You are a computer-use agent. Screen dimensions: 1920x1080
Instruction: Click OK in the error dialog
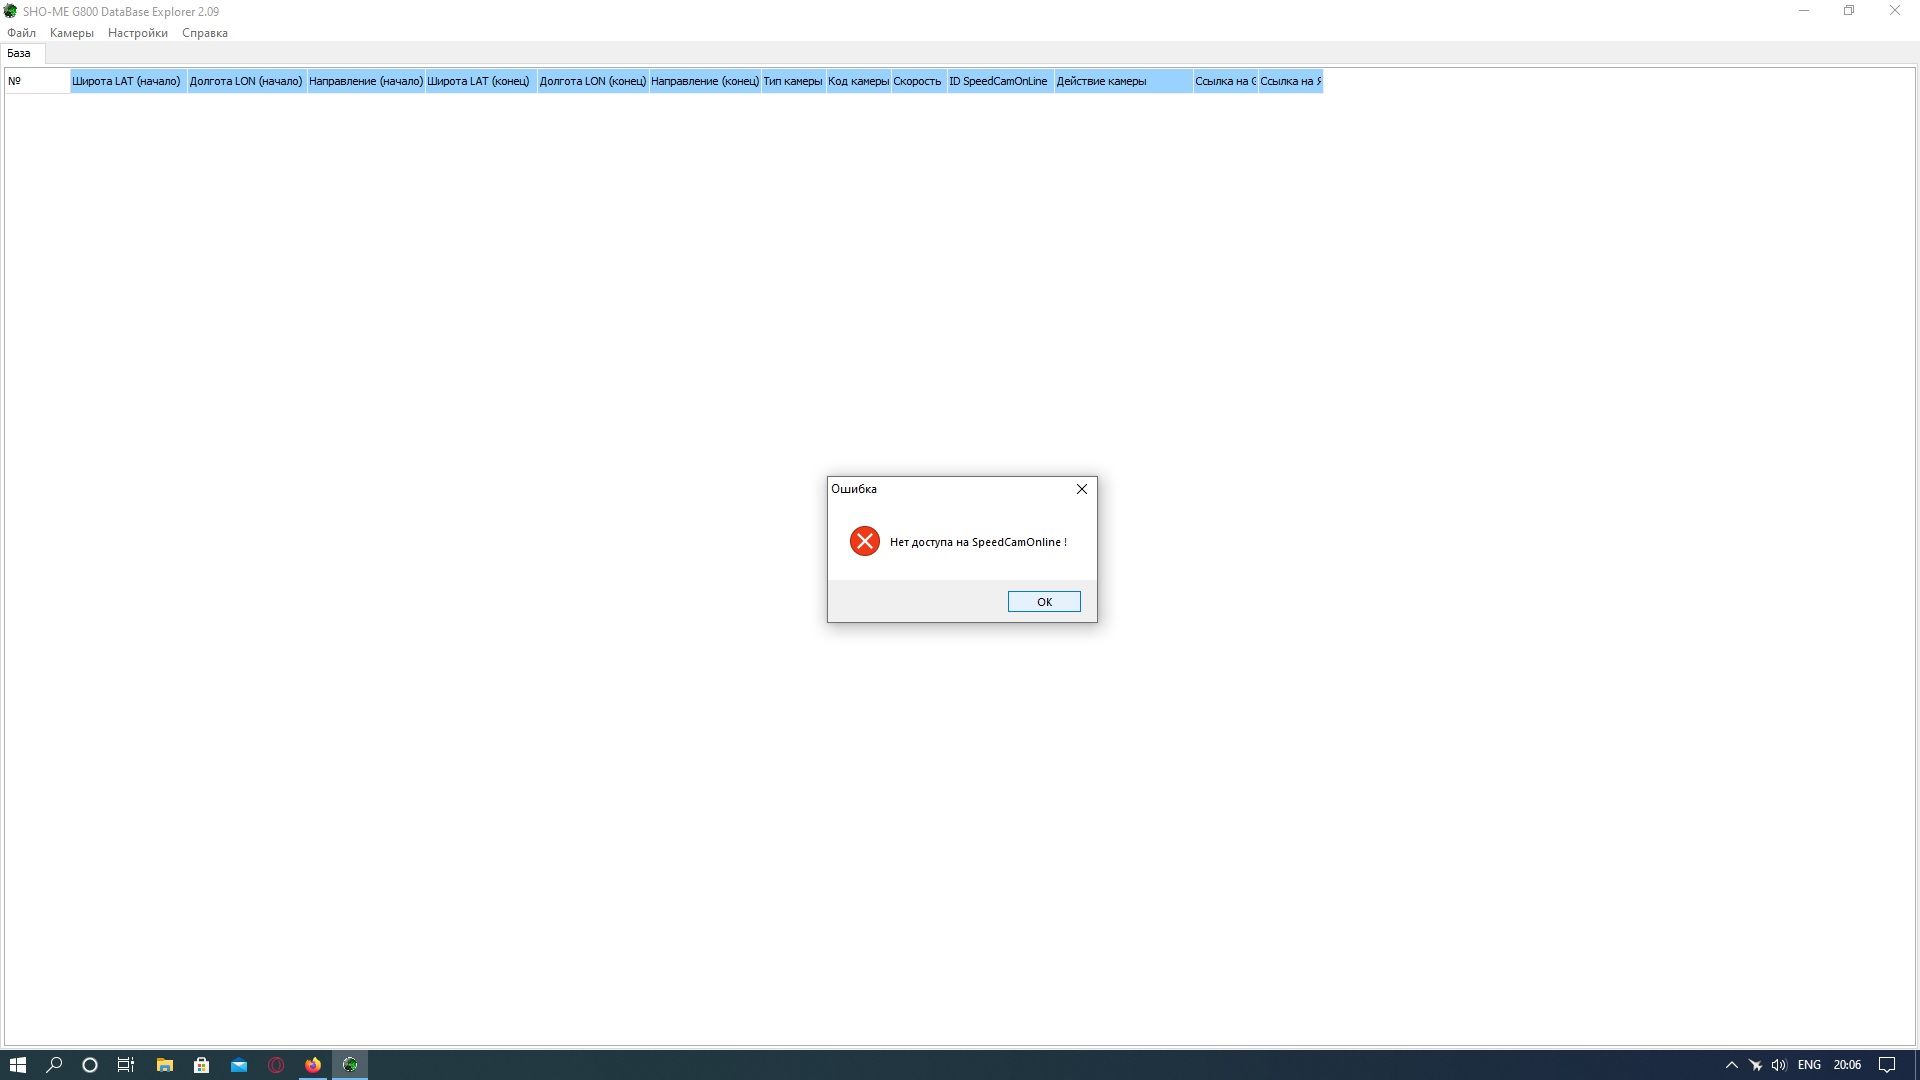[x=1043, y=601]
